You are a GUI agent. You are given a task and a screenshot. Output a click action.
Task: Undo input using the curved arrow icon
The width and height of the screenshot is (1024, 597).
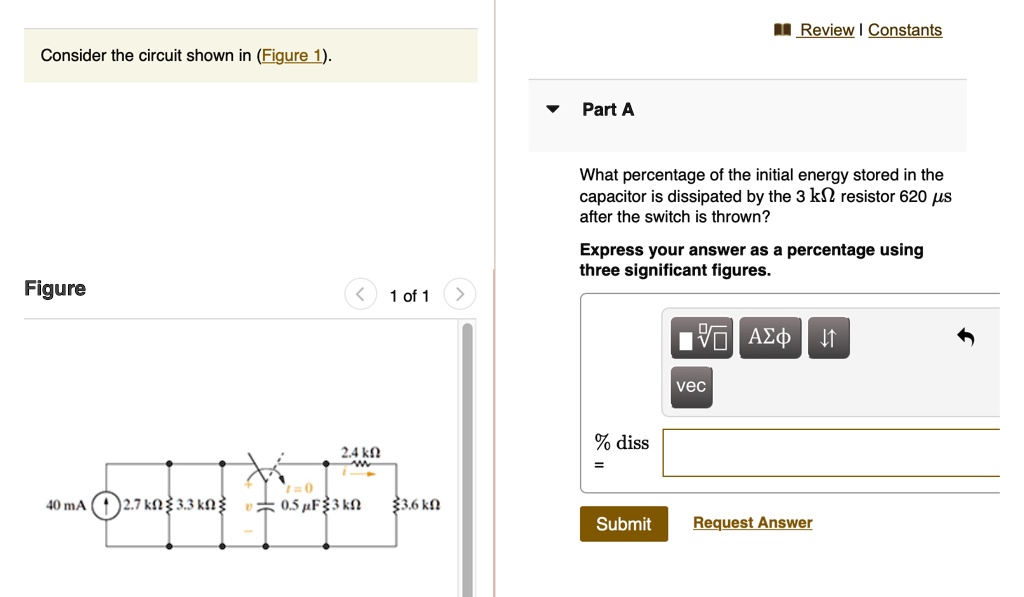[965, 338]
